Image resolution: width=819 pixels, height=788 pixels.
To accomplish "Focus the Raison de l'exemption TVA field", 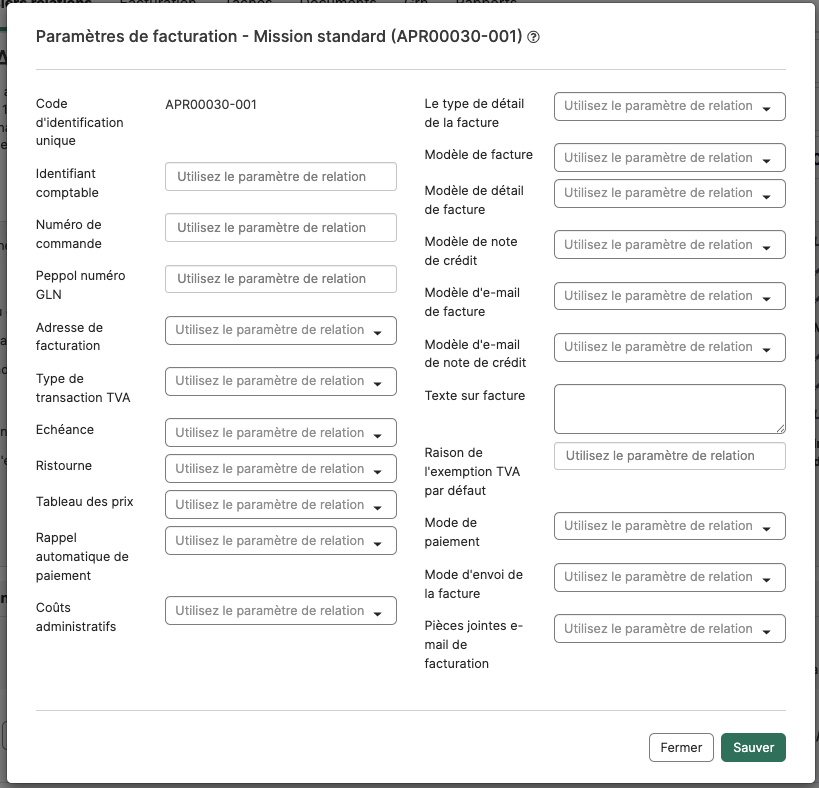I will (670, 456).
